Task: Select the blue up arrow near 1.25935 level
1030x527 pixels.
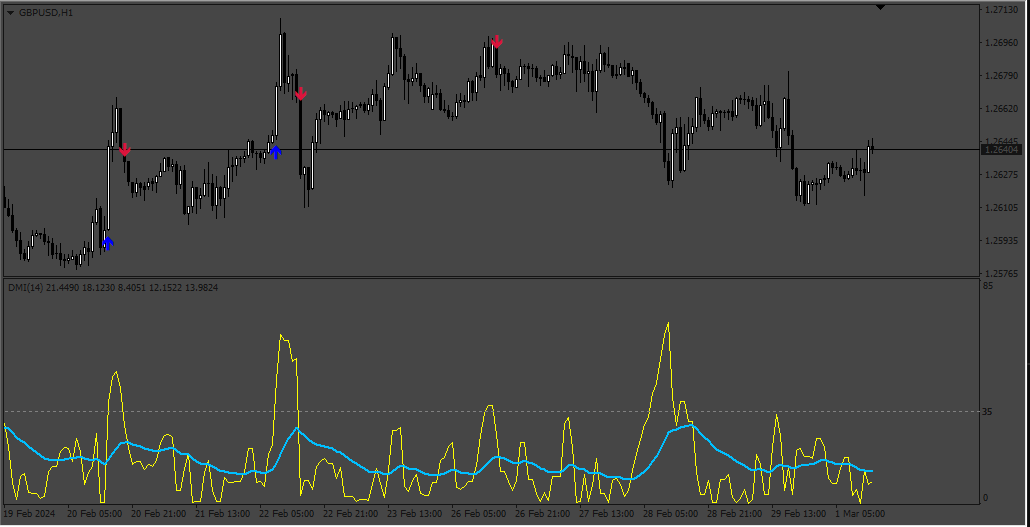Action: pyautogui.click(x=108, y=242)
